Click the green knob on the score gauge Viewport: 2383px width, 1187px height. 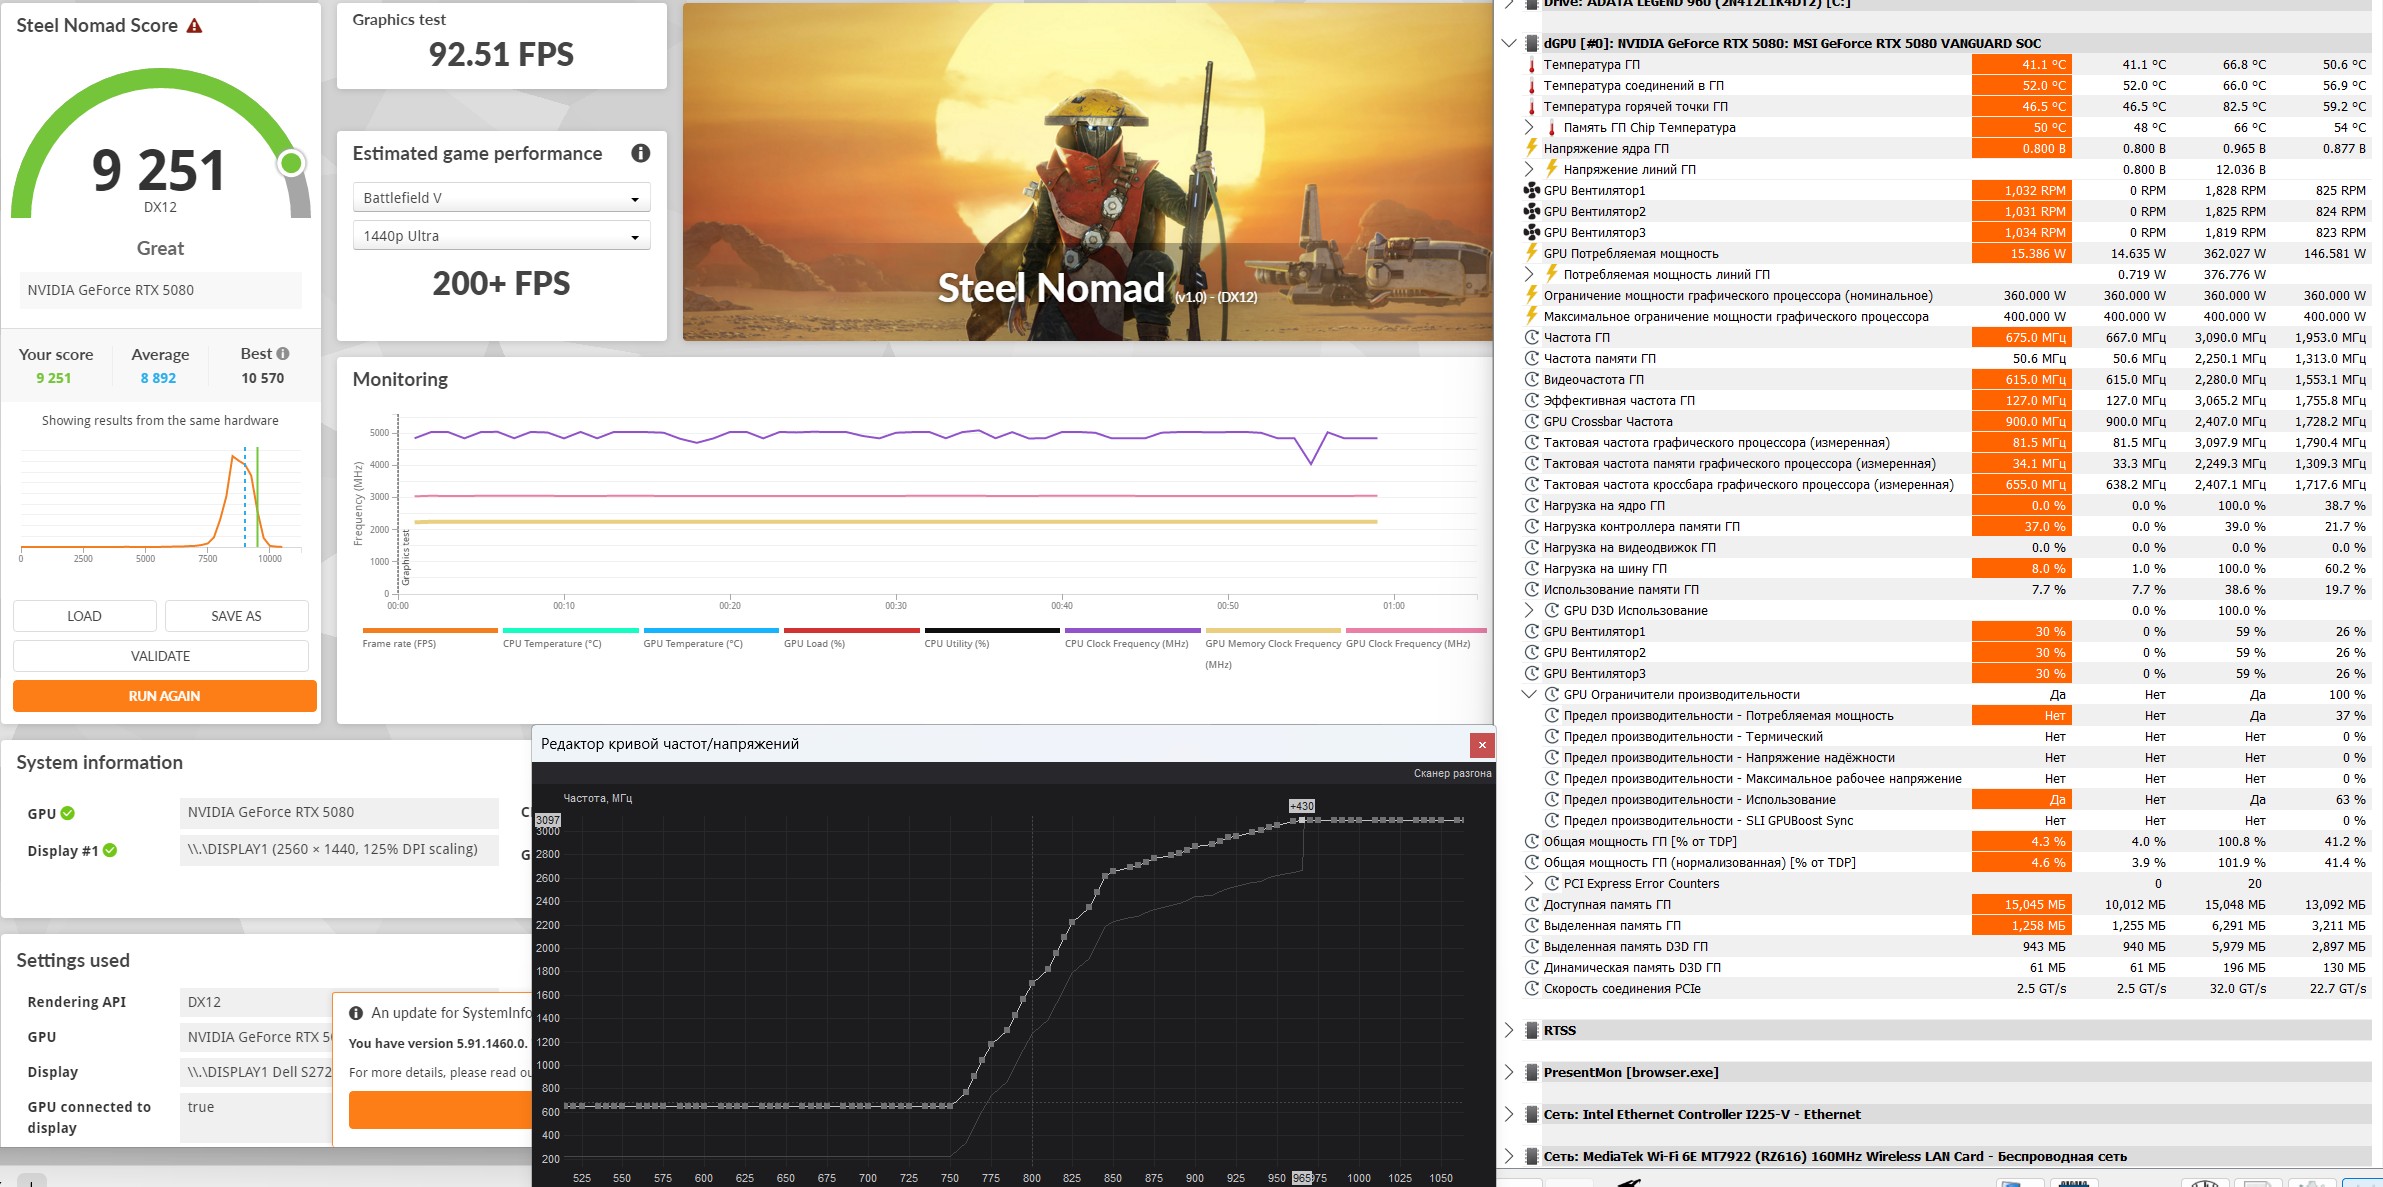pos(291,163)
